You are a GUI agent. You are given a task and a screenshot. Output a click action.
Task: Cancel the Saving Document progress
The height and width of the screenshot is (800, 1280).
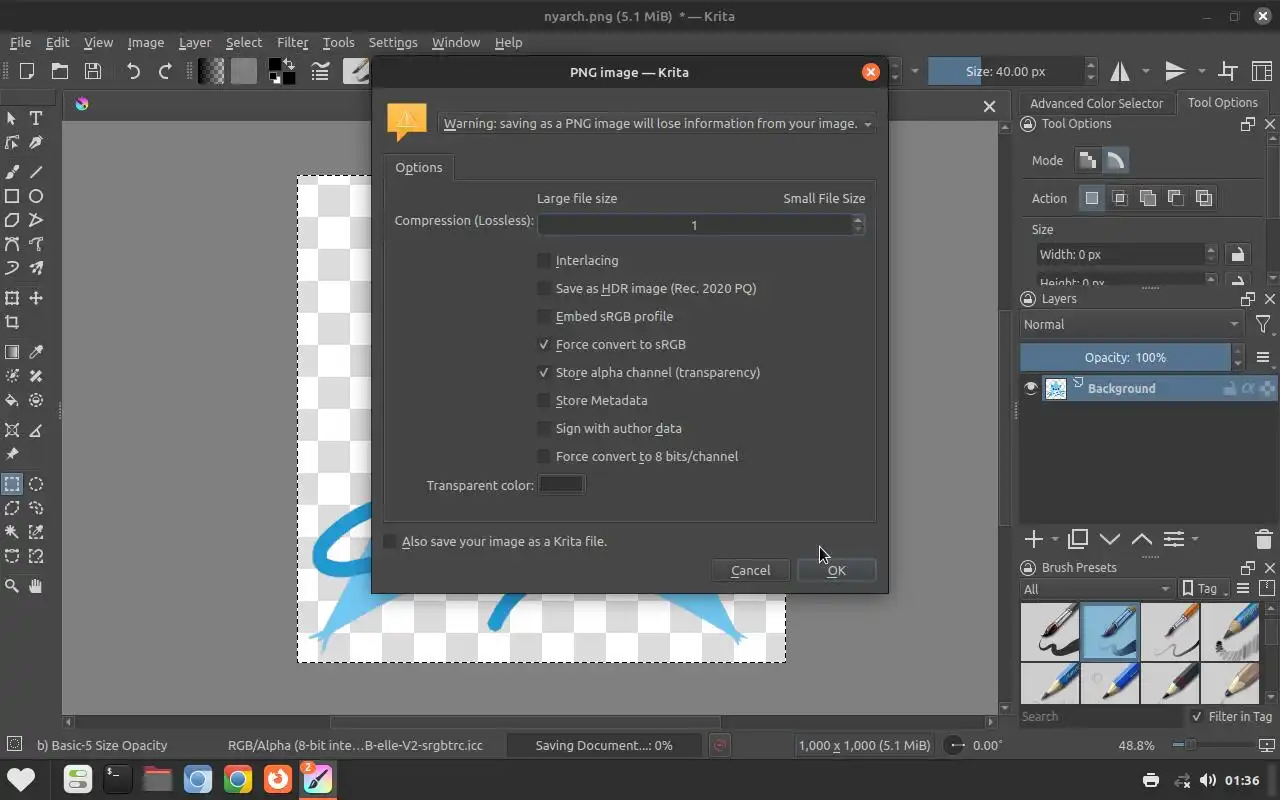(x=719, y=745)
